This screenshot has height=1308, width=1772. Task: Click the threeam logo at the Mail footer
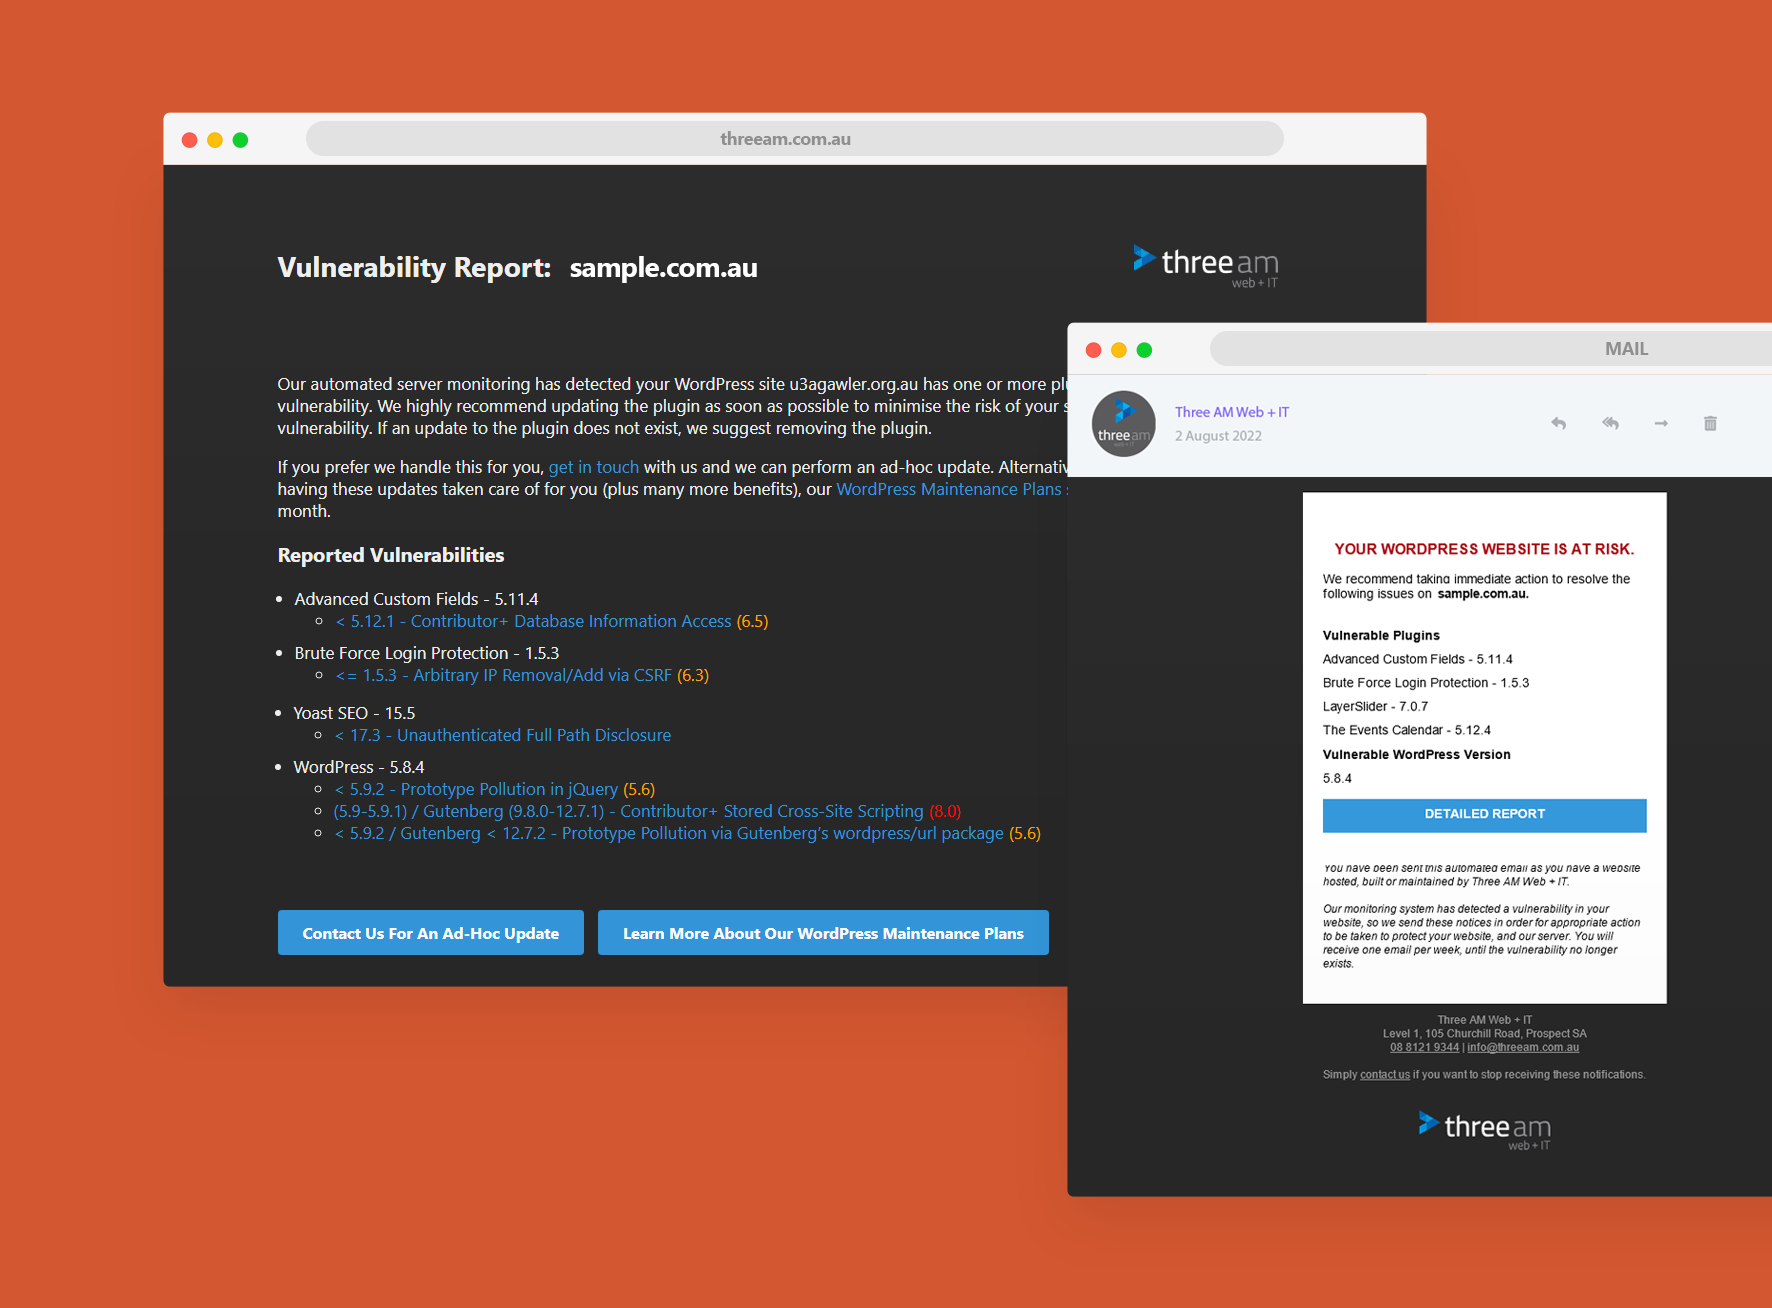click(1485, 1130)
